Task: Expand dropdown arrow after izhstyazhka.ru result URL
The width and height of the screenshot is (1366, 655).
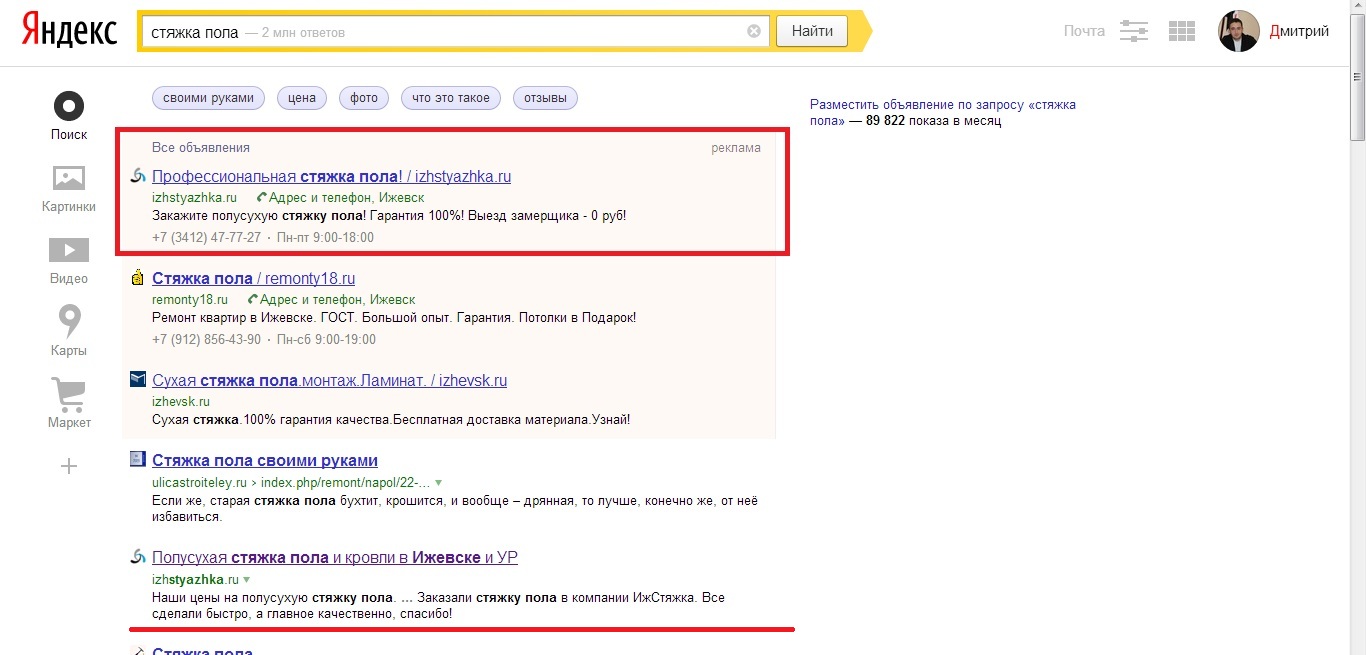Action: coord(246,579)
